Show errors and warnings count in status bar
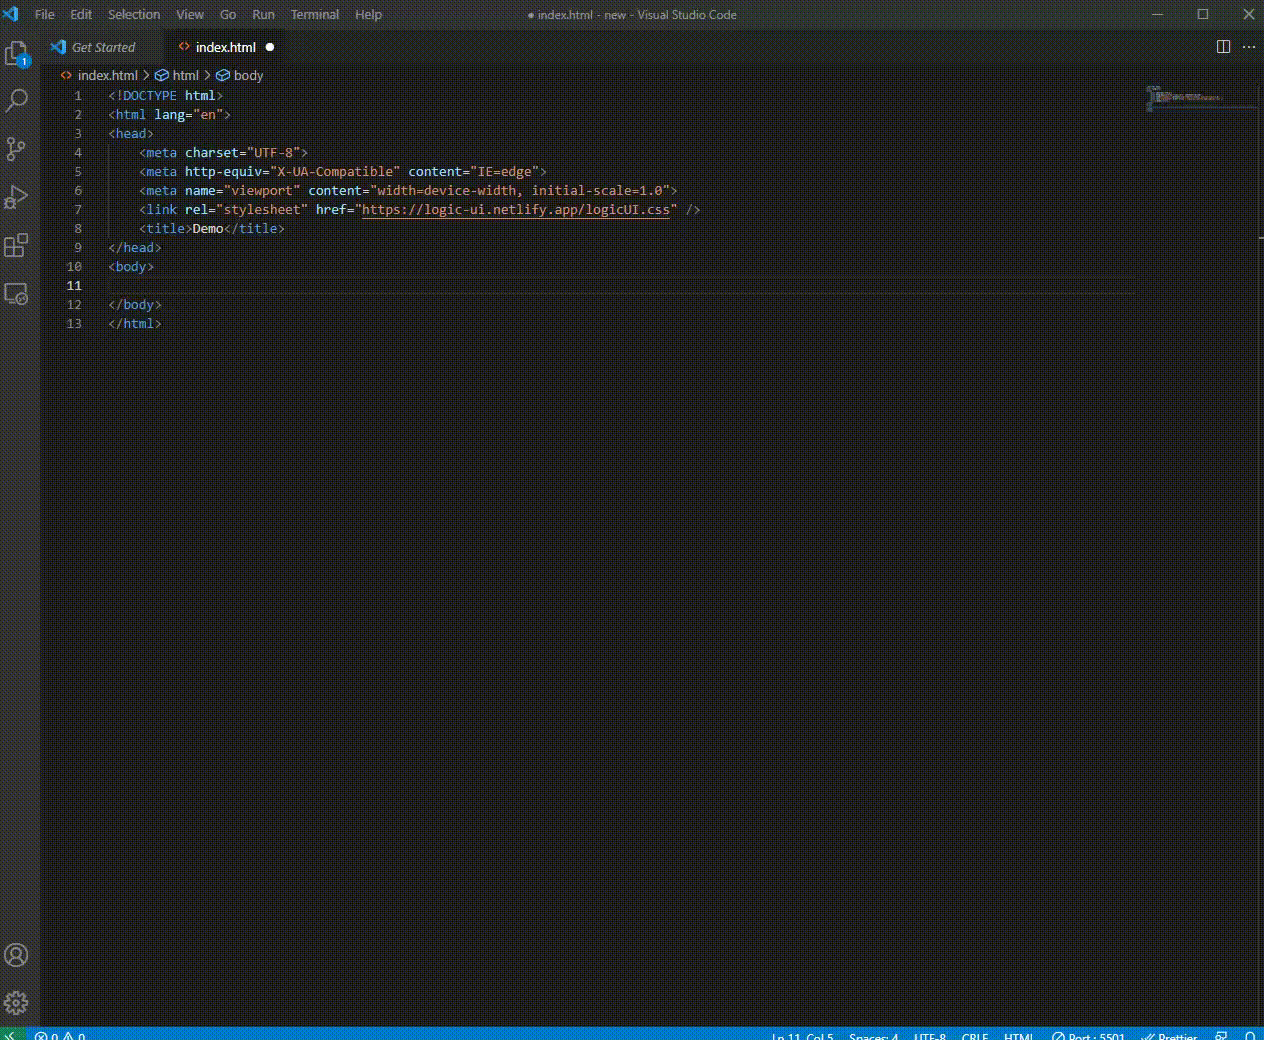The height and width of the screenshot is (1040, 1264). [x=60, y=1036]
